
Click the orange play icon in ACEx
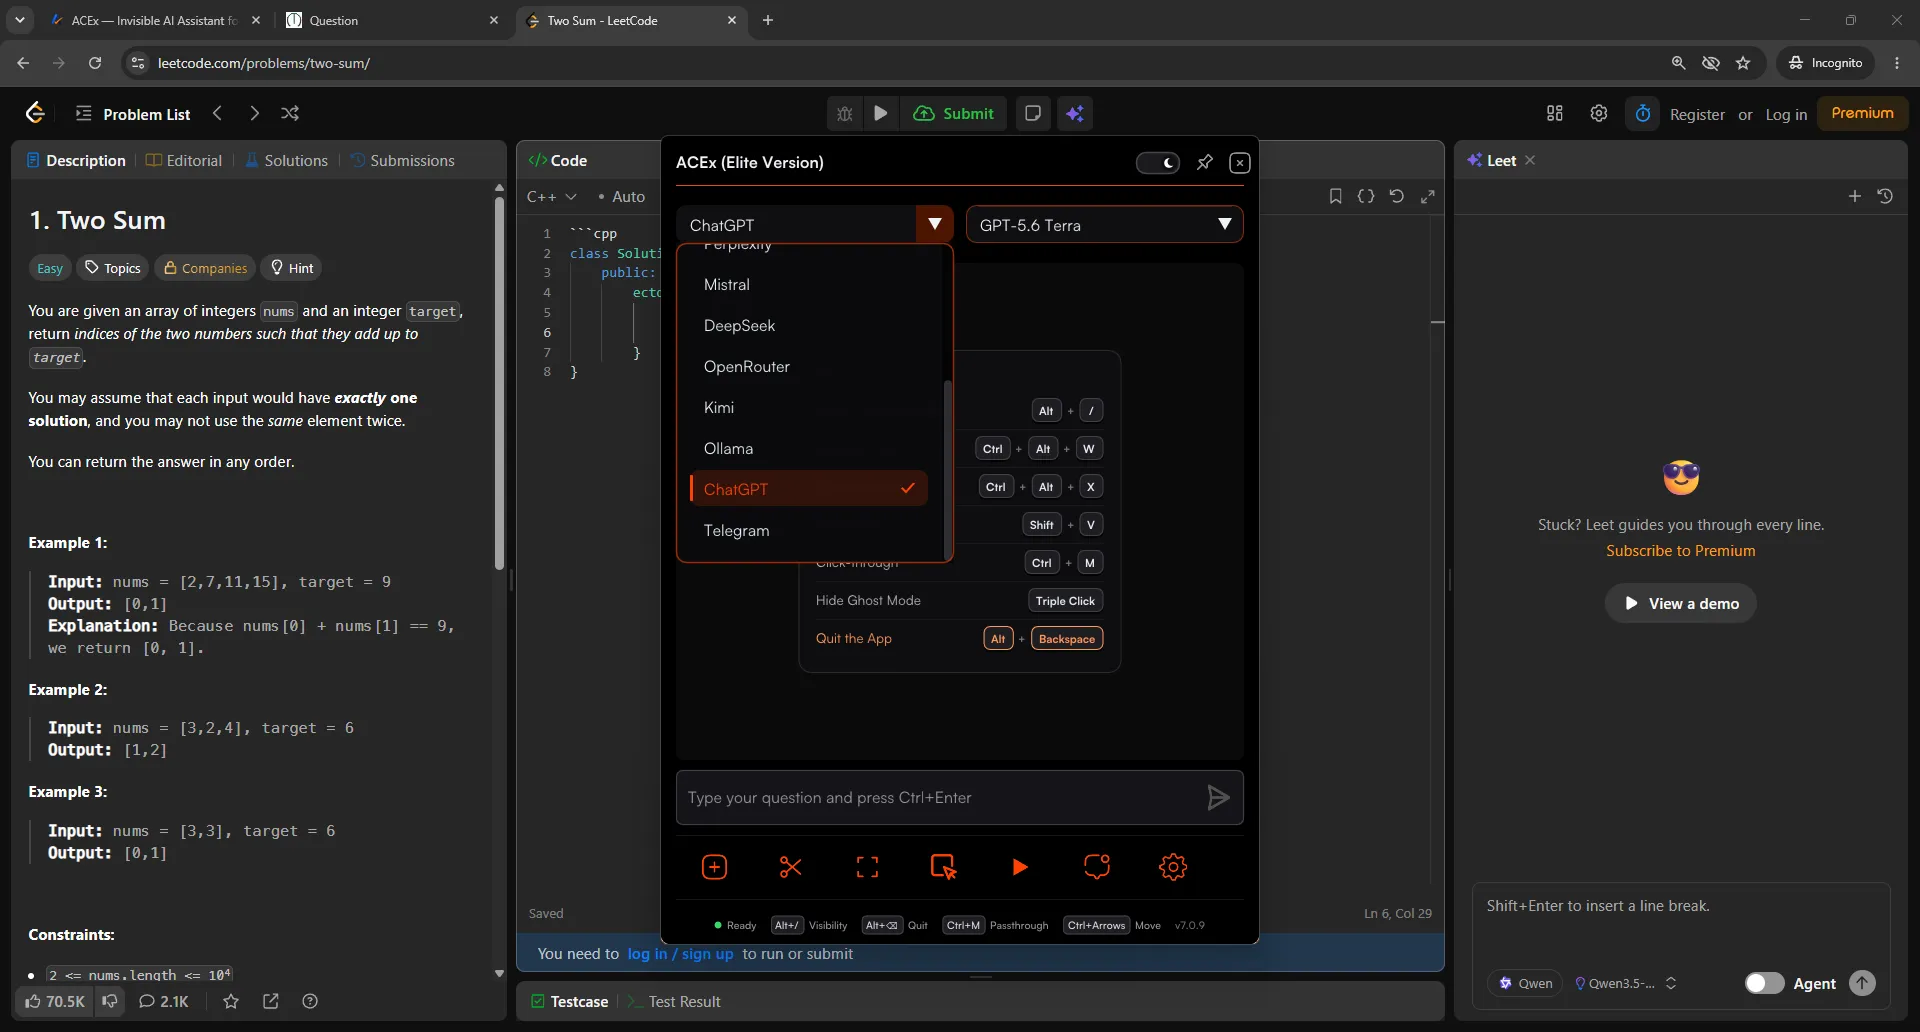pos(1019,867)
